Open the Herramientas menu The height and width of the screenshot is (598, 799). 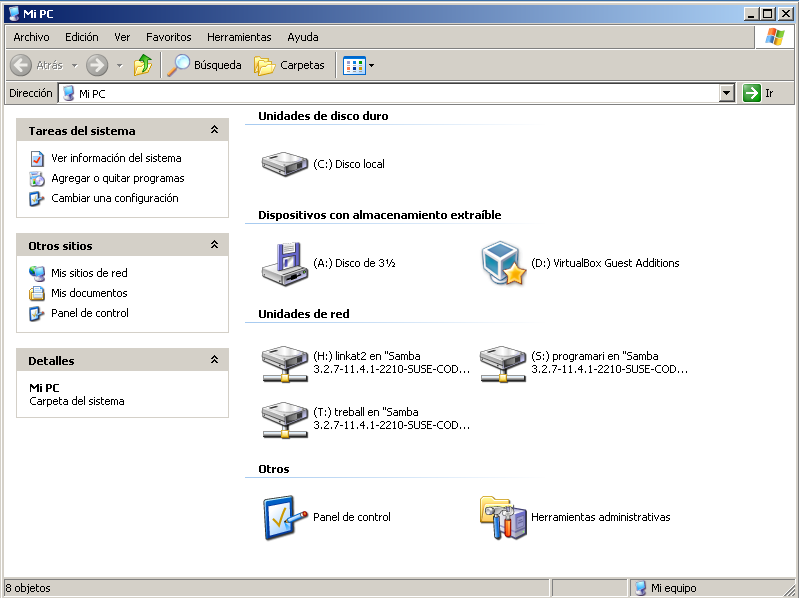coord(239,37)
